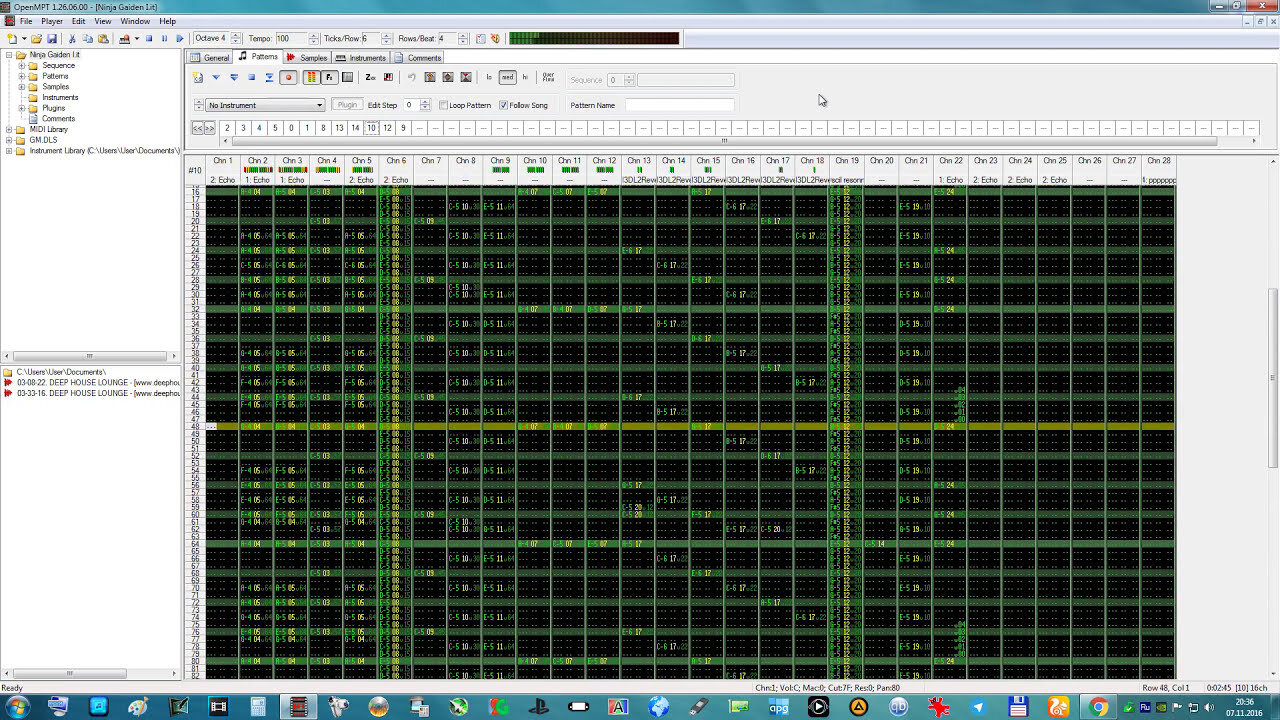Open the No Instrument dropdown
Screen dimensions: 1280x720
[265, 105]
